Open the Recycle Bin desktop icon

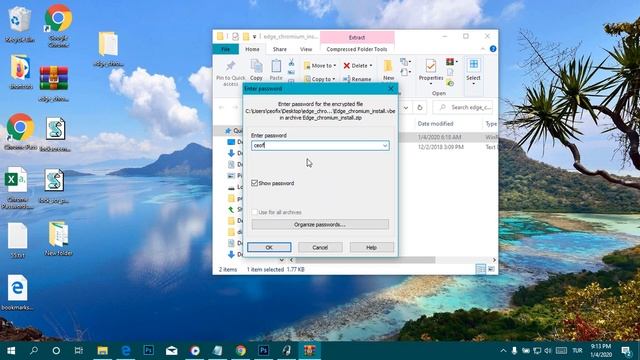(19, 24)
